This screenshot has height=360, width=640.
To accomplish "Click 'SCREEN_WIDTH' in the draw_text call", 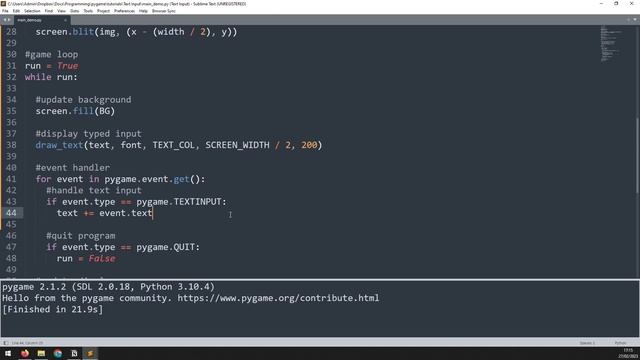I will [237, 145].
